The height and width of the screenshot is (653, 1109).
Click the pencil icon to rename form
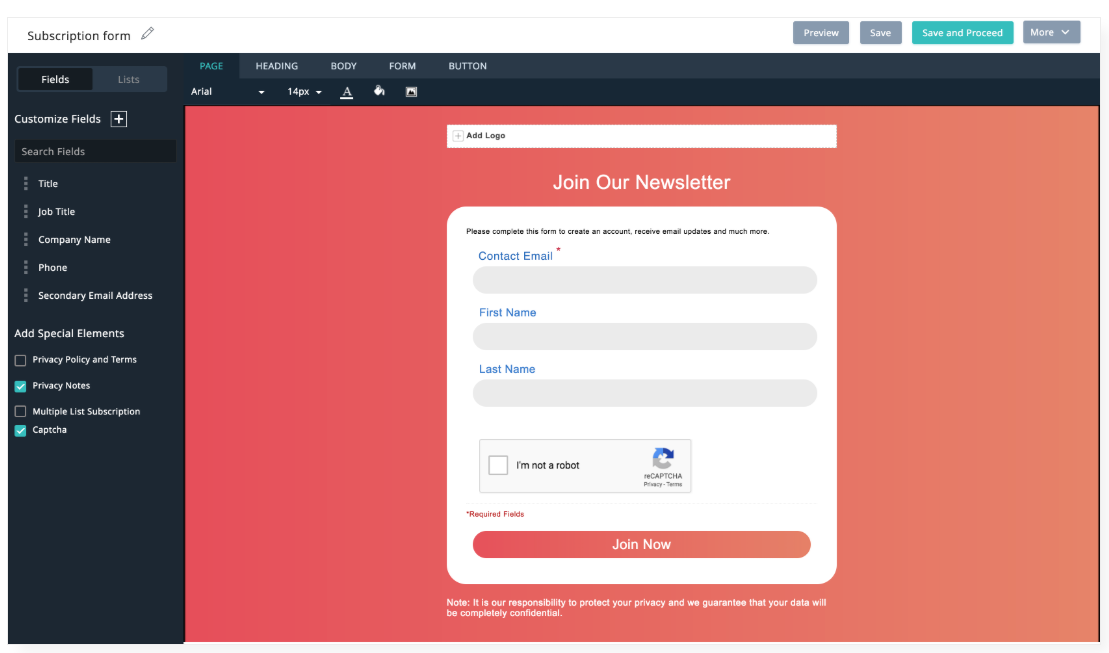[x=148, y=34]
